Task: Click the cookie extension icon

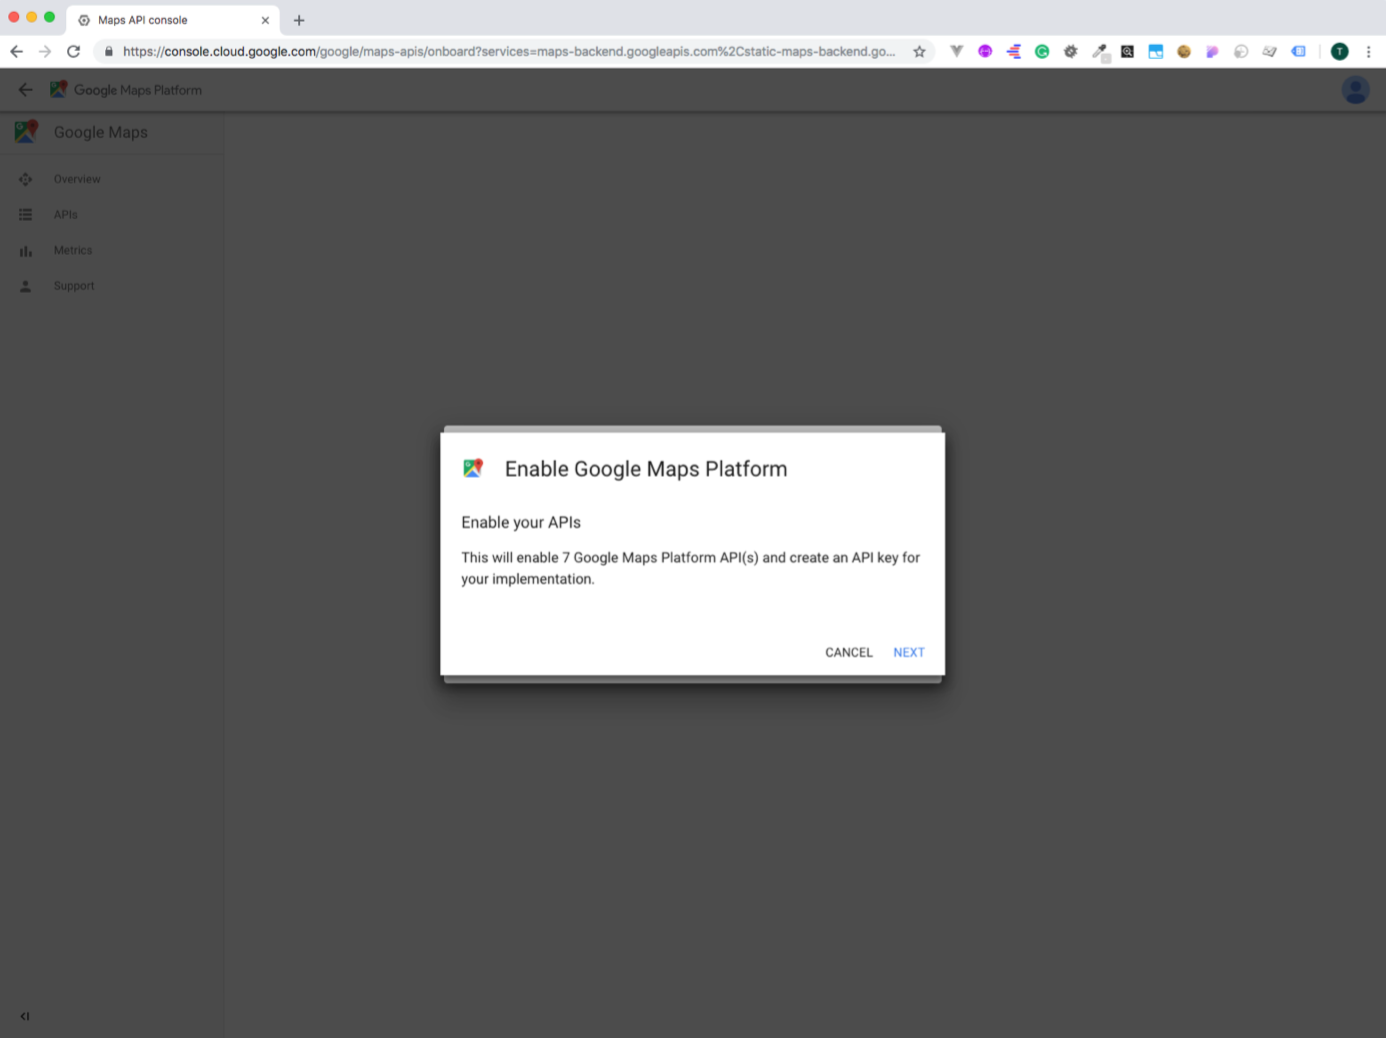Action: [x=1184, y=51]
